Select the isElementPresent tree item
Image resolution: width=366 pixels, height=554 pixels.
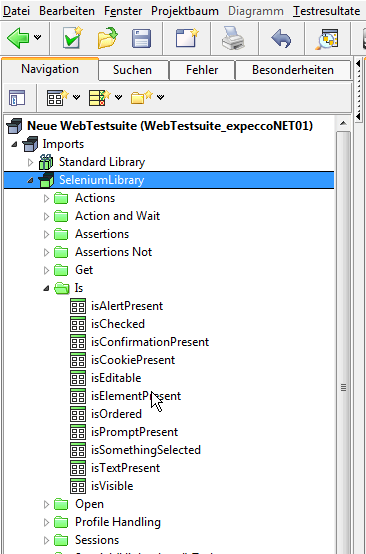coord(136,396)
